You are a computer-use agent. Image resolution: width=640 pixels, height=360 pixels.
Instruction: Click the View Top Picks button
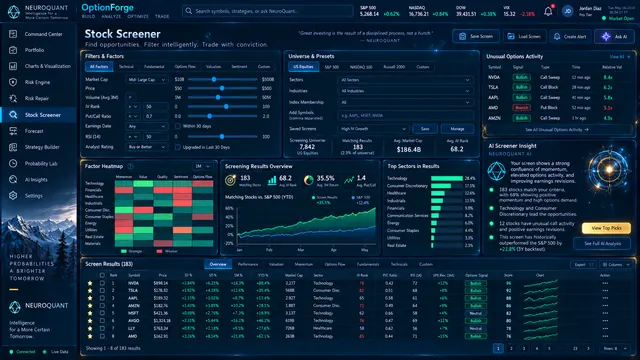coord(606,228)
